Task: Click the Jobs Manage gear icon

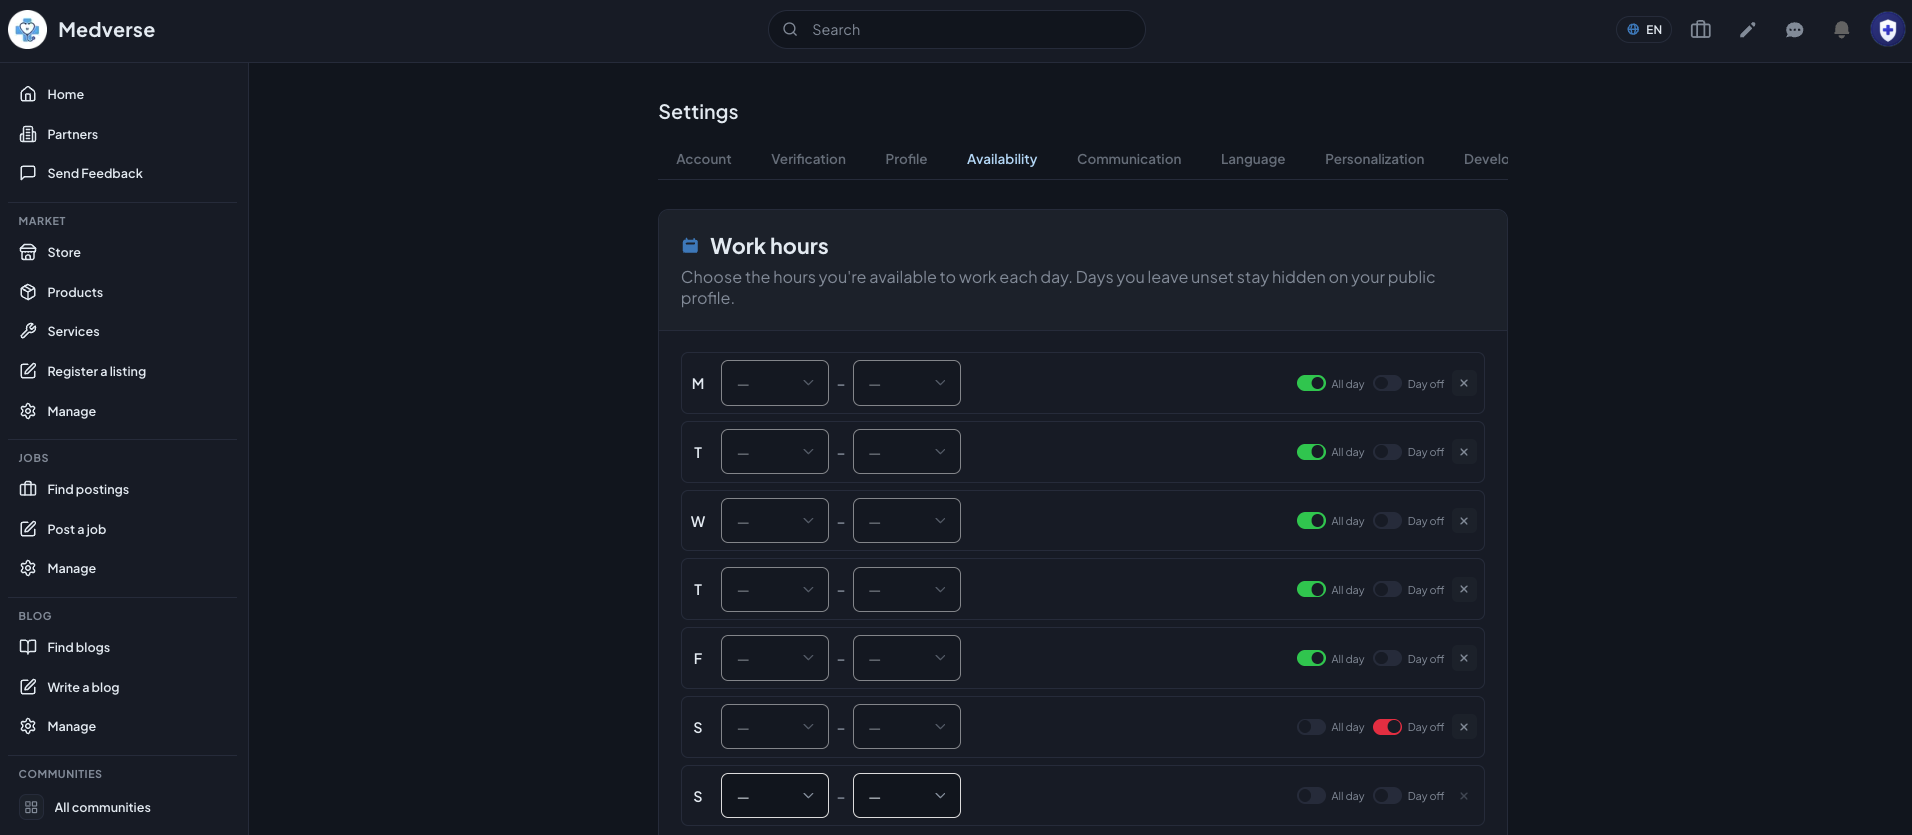Action: 28,568
